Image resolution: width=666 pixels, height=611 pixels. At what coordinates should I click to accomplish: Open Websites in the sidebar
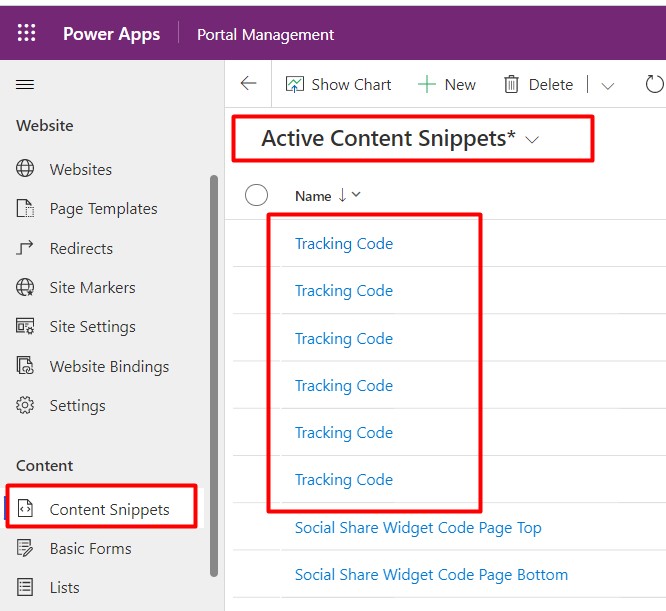point(81,169)
